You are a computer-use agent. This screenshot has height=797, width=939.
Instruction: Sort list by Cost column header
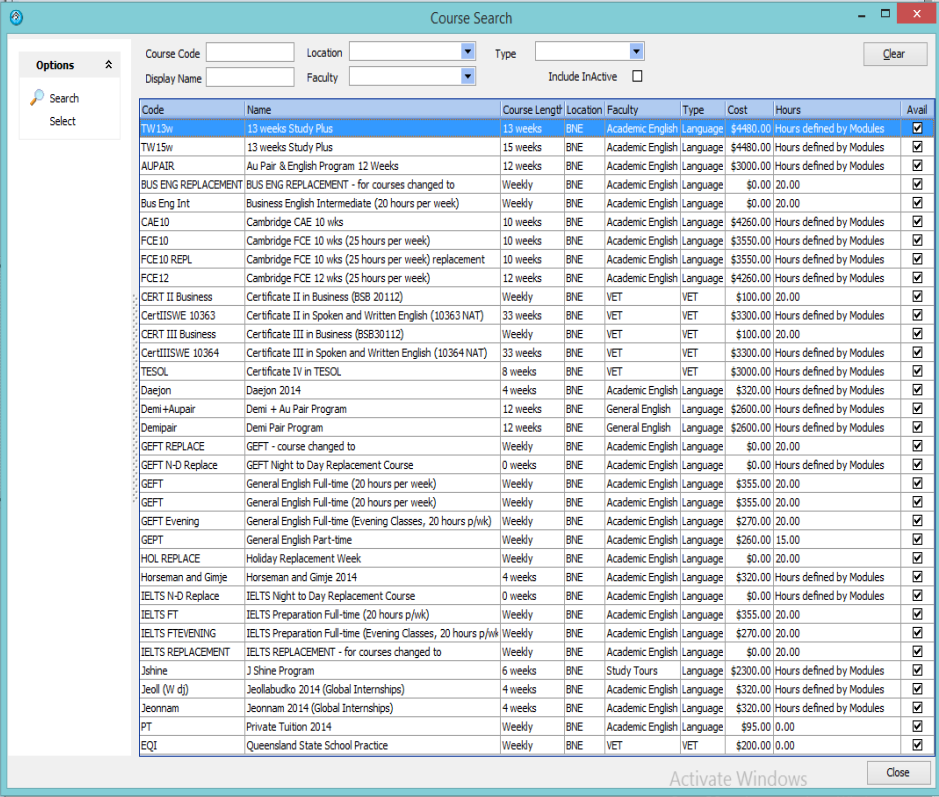748,109
